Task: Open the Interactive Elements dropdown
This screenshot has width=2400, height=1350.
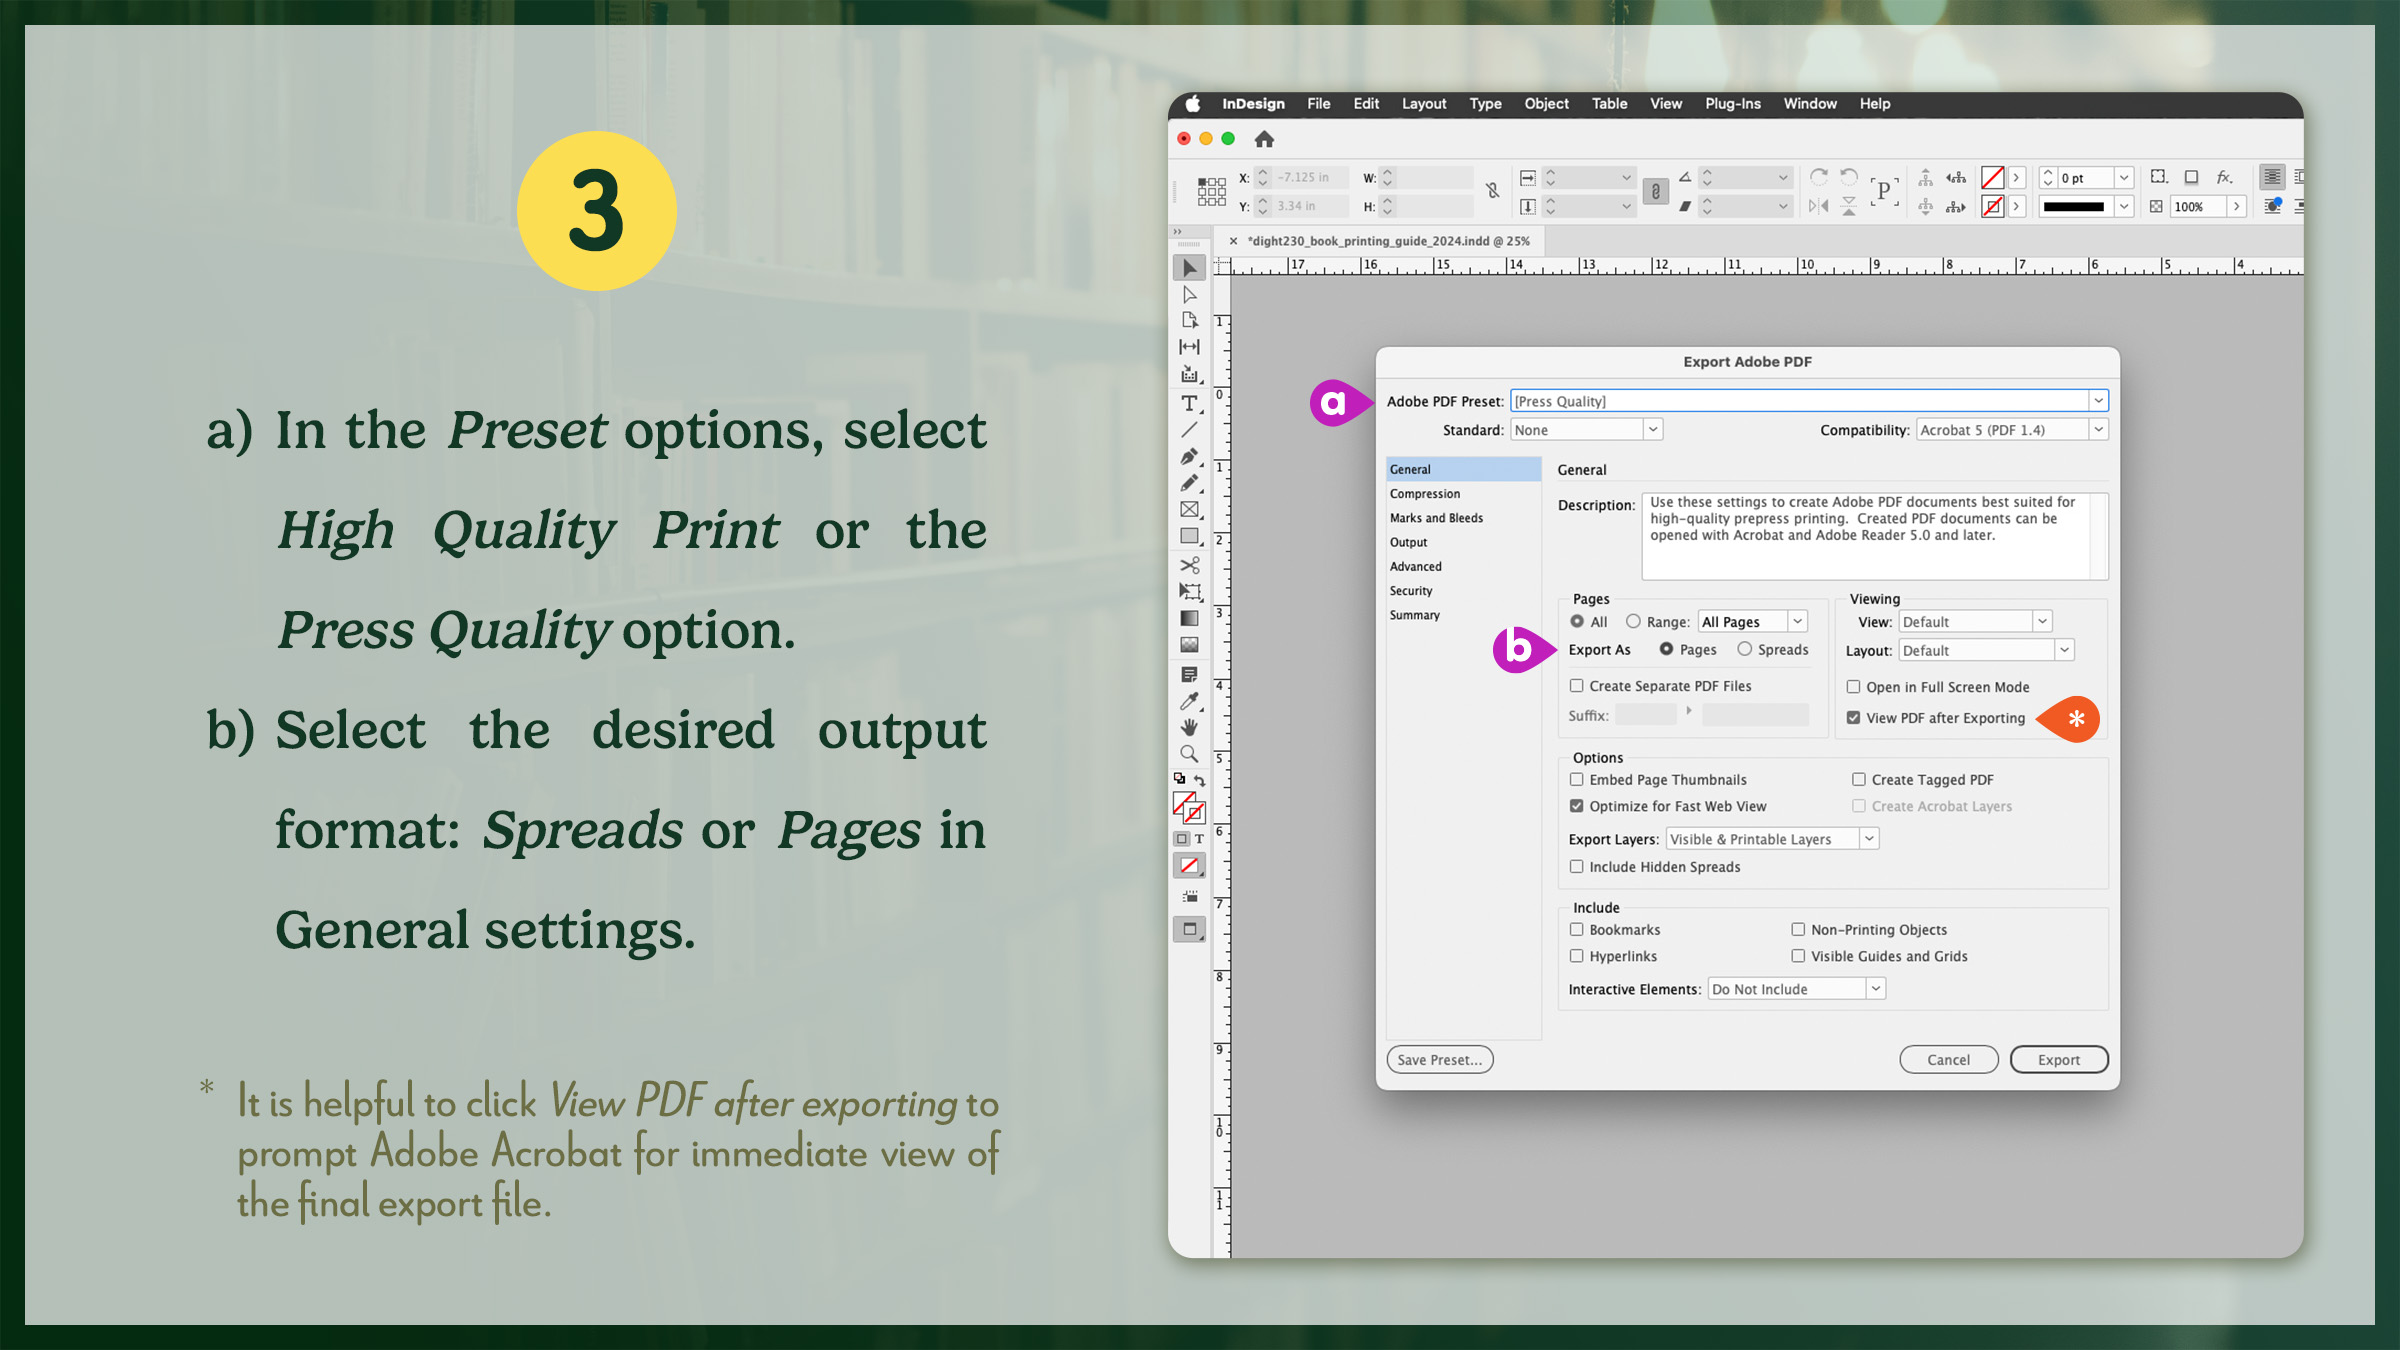Action: point(1874,988)
